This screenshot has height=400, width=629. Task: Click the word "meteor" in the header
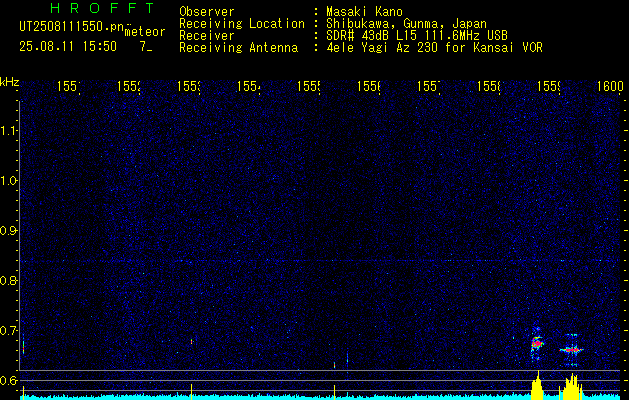click(x=145, y=32)
